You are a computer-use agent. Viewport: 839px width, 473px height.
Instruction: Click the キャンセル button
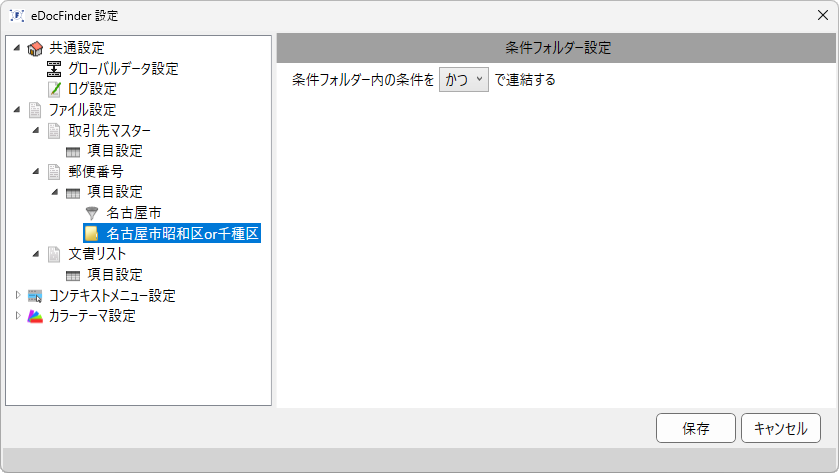point(781,428)
